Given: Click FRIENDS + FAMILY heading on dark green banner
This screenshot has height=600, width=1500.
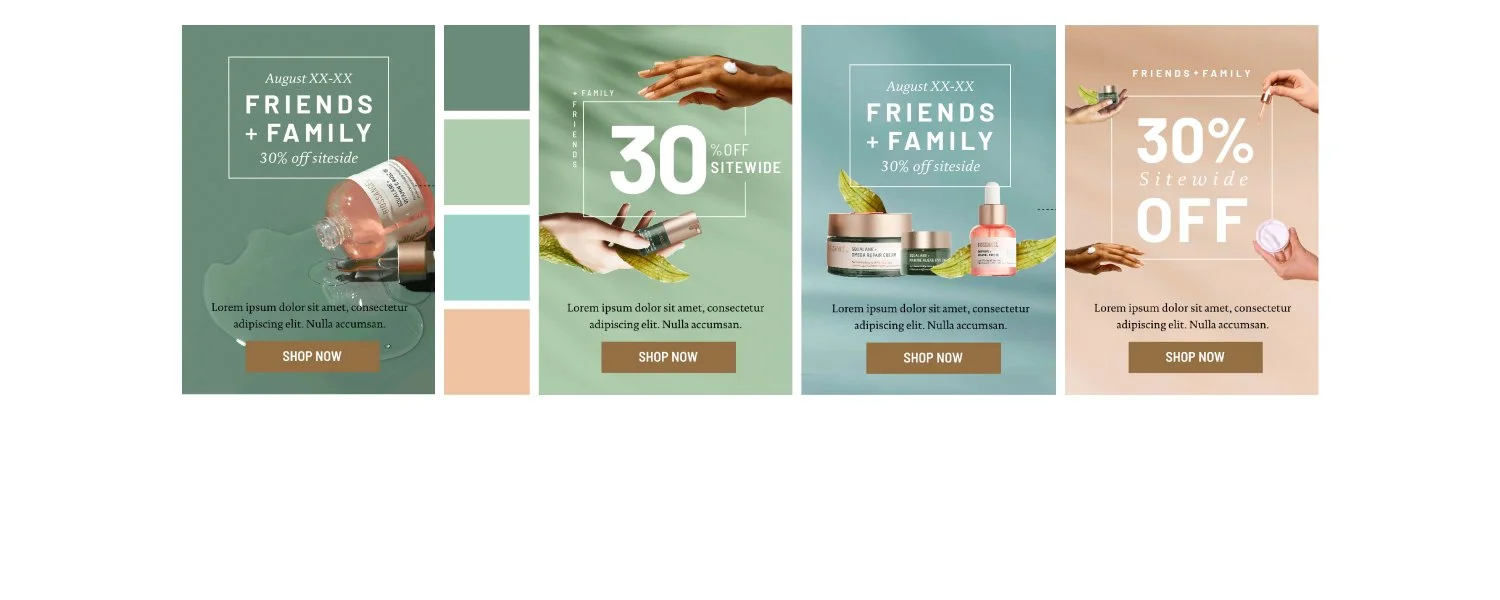Looking at the screenshot, I should coord(309,118).
